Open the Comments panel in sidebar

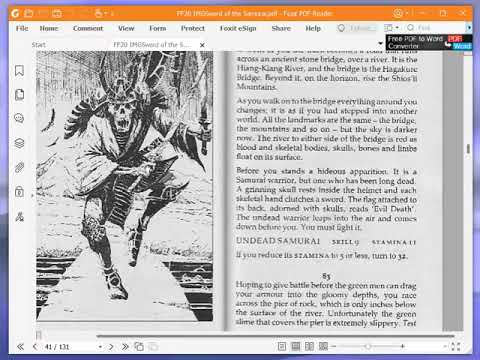19,118
